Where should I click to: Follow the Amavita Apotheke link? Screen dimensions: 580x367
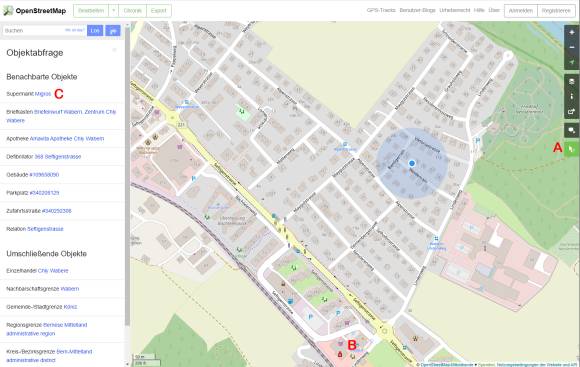(67, 139)
